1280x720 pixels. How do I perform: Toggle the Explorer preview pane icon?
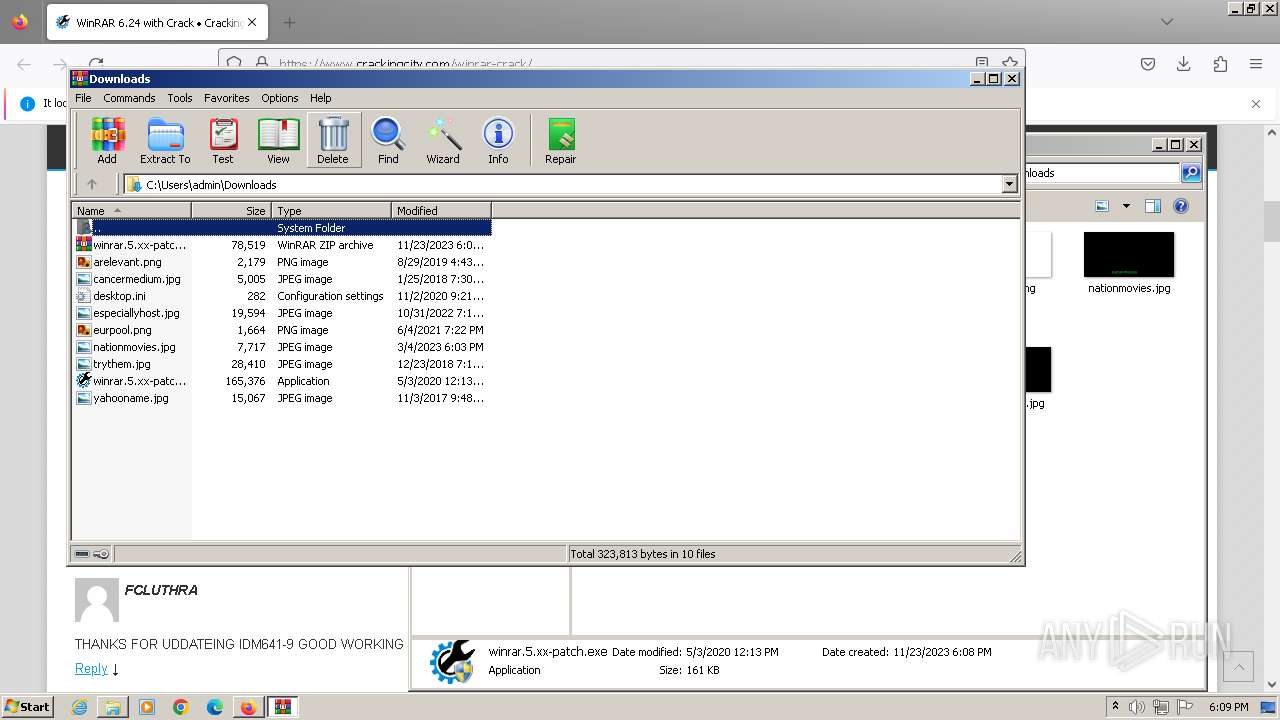1153,206
